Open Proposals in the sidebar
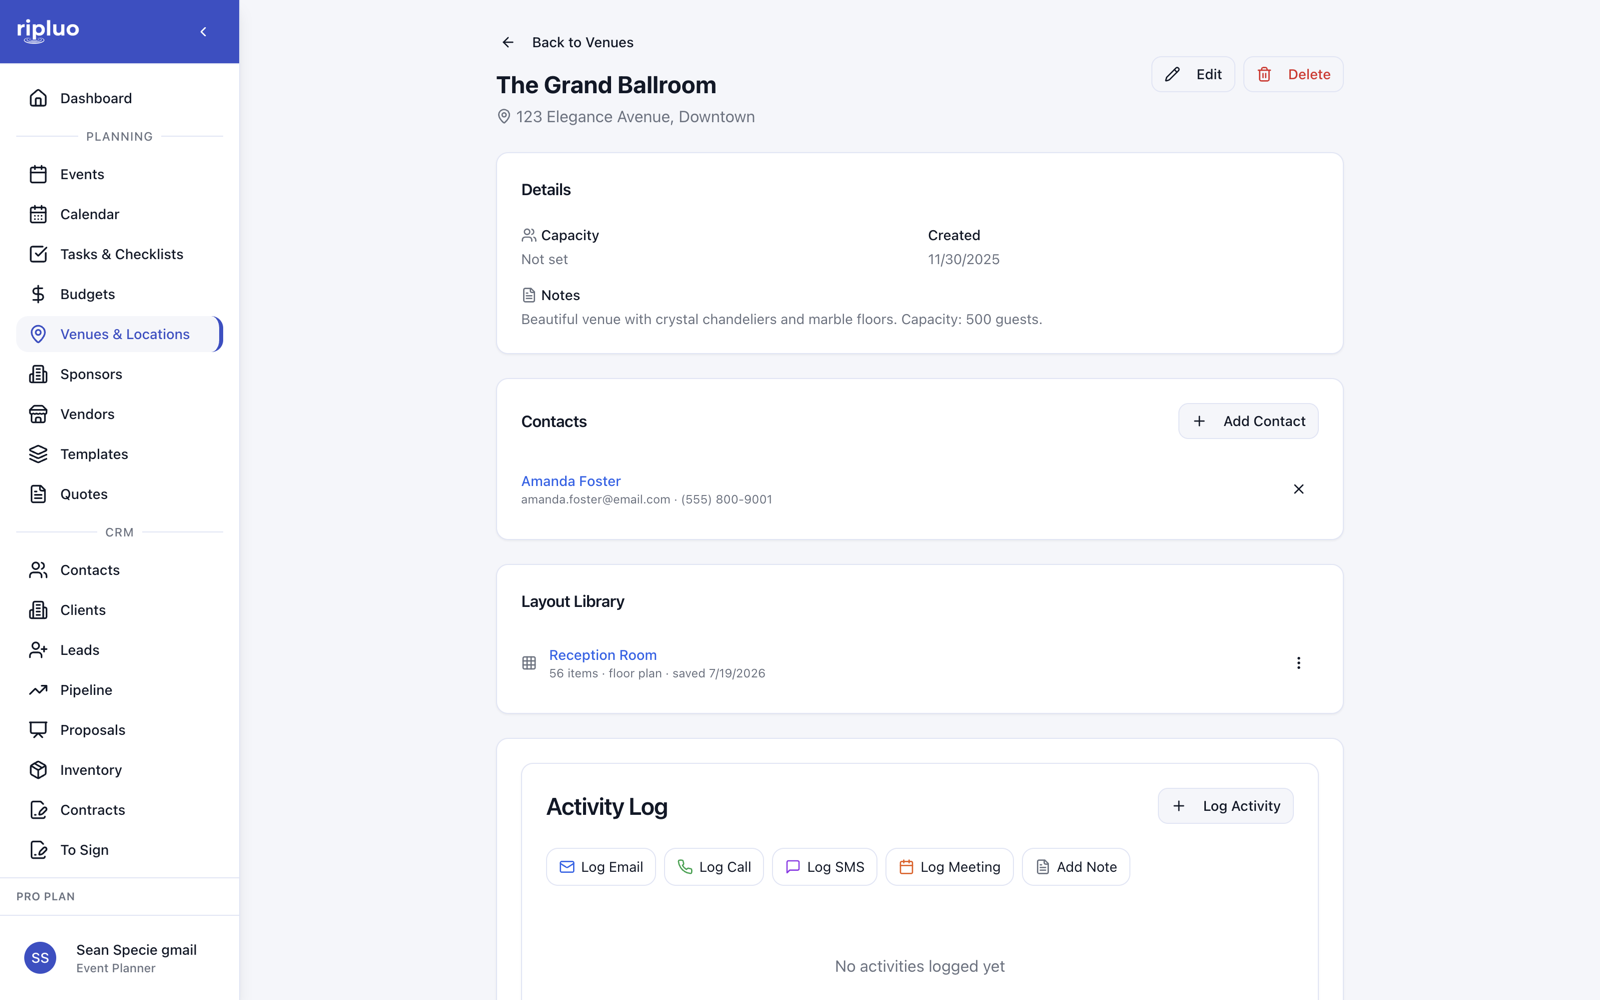This screenshot has height=1000, width=1600. point(119,730)
